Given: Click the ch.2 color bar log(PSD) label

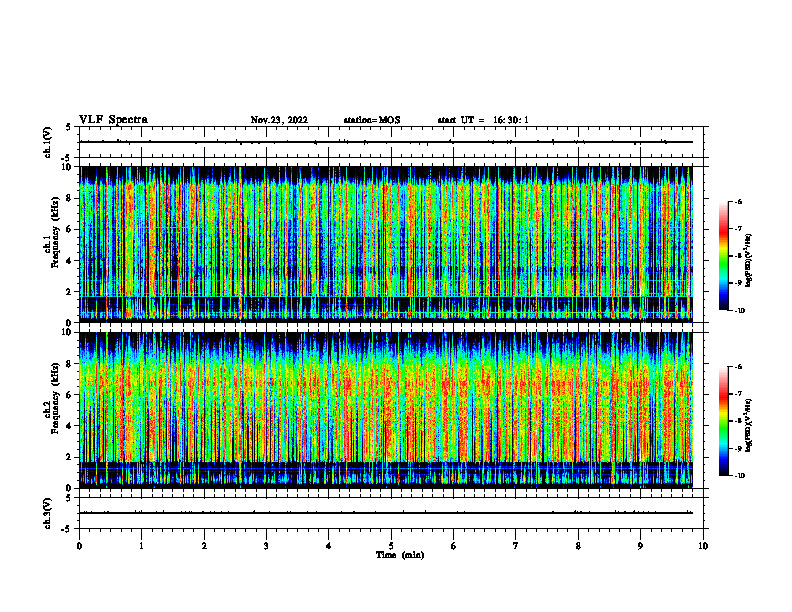Looking at the screenshot, I should (x=749, y=425).
